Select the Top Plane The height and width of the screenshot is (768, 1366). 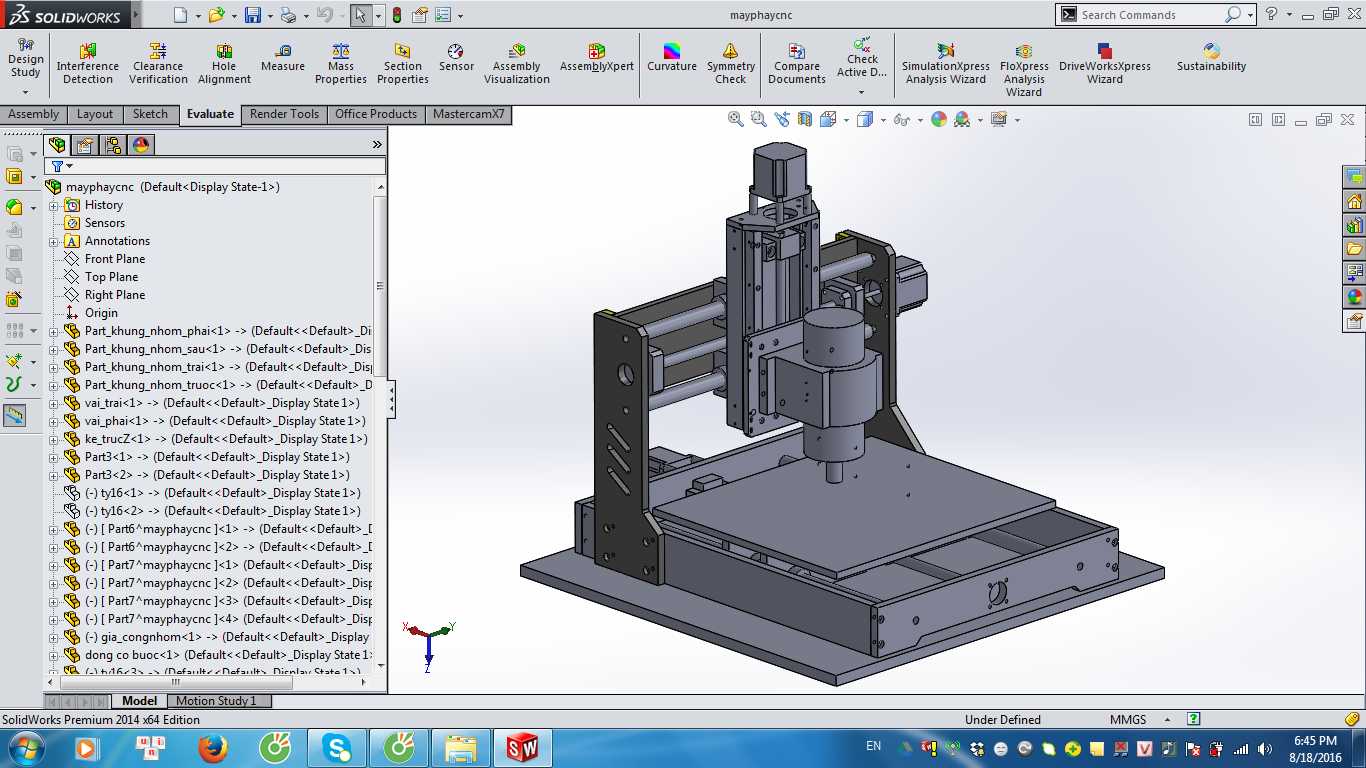click(x=111, y=277)
